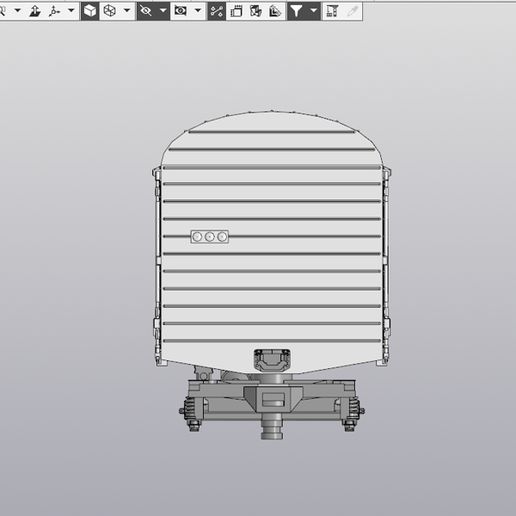Toggle the constraints display icon

click(x=217, y=11)
